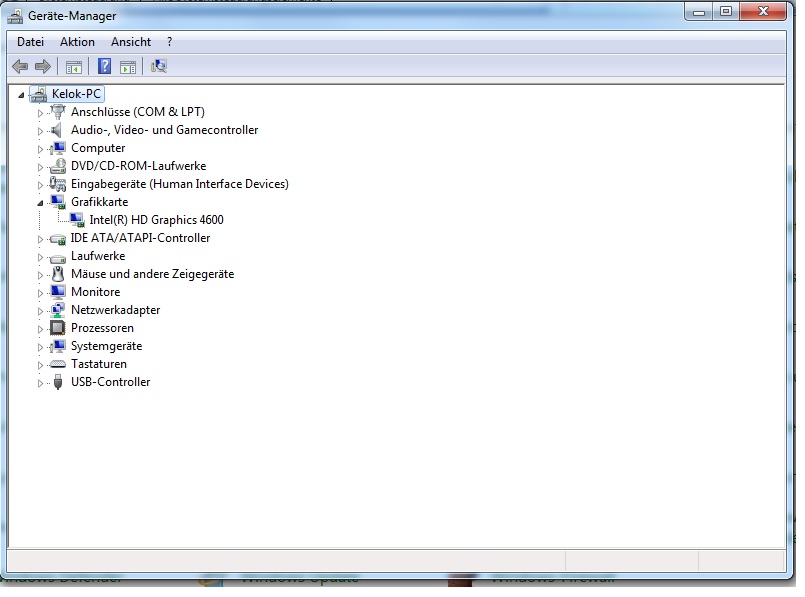Click the Systemgeräte icon
This screenshot has height=597, width=805.
coord(58,346)
